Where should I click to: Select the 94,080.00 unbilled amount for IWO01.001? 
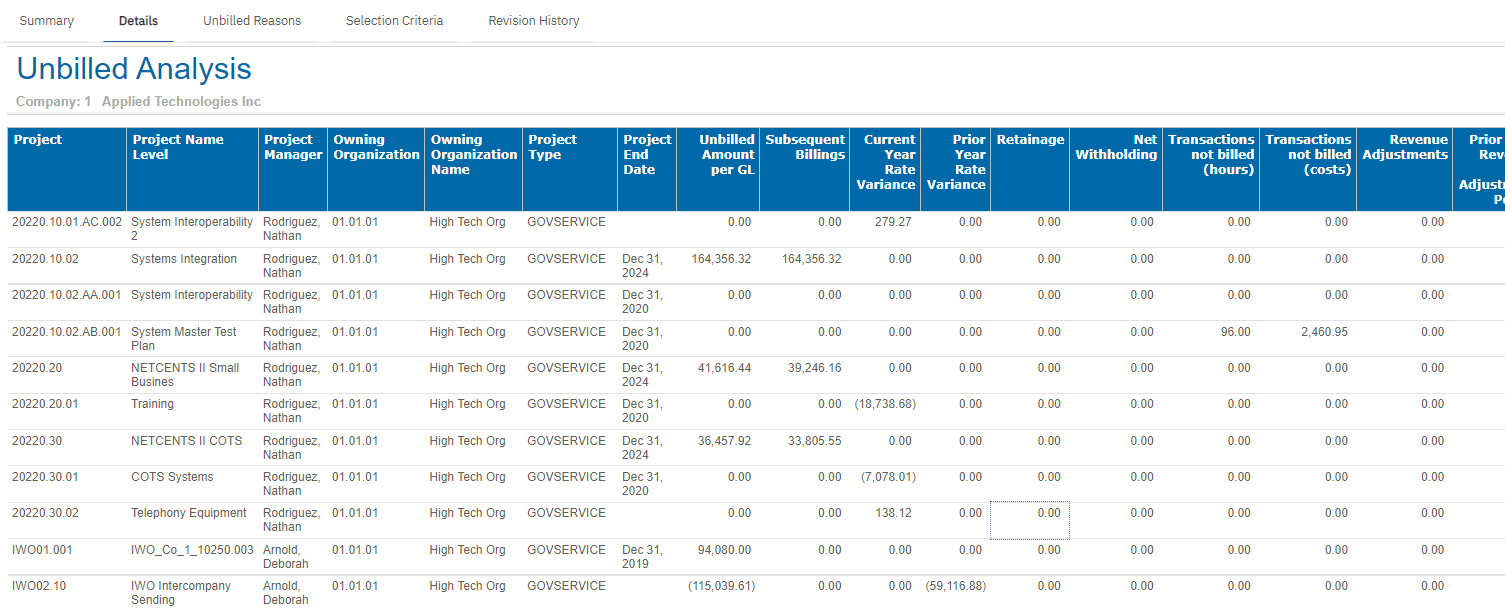coord(722,550)
